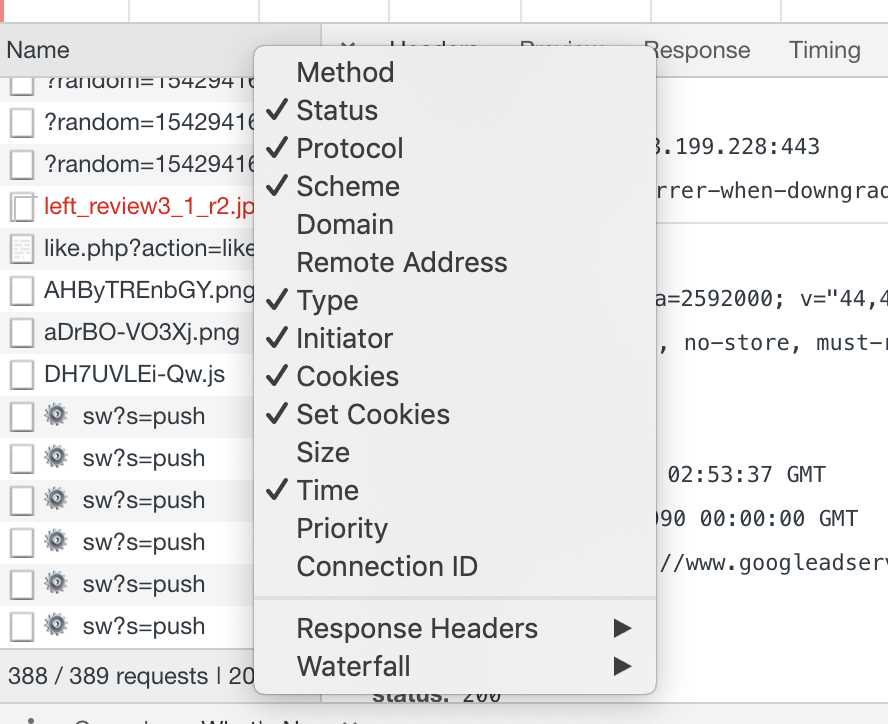Open the Waterfall submenu

pos(354,667)
